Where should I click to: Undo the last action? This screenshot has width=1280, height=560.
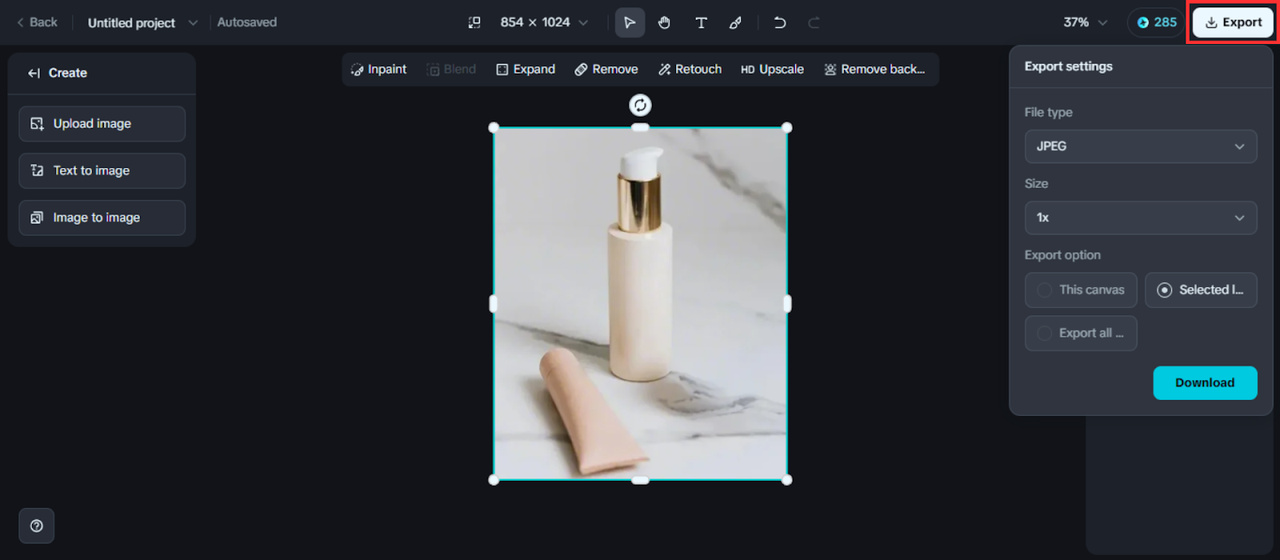coord(780,22)
